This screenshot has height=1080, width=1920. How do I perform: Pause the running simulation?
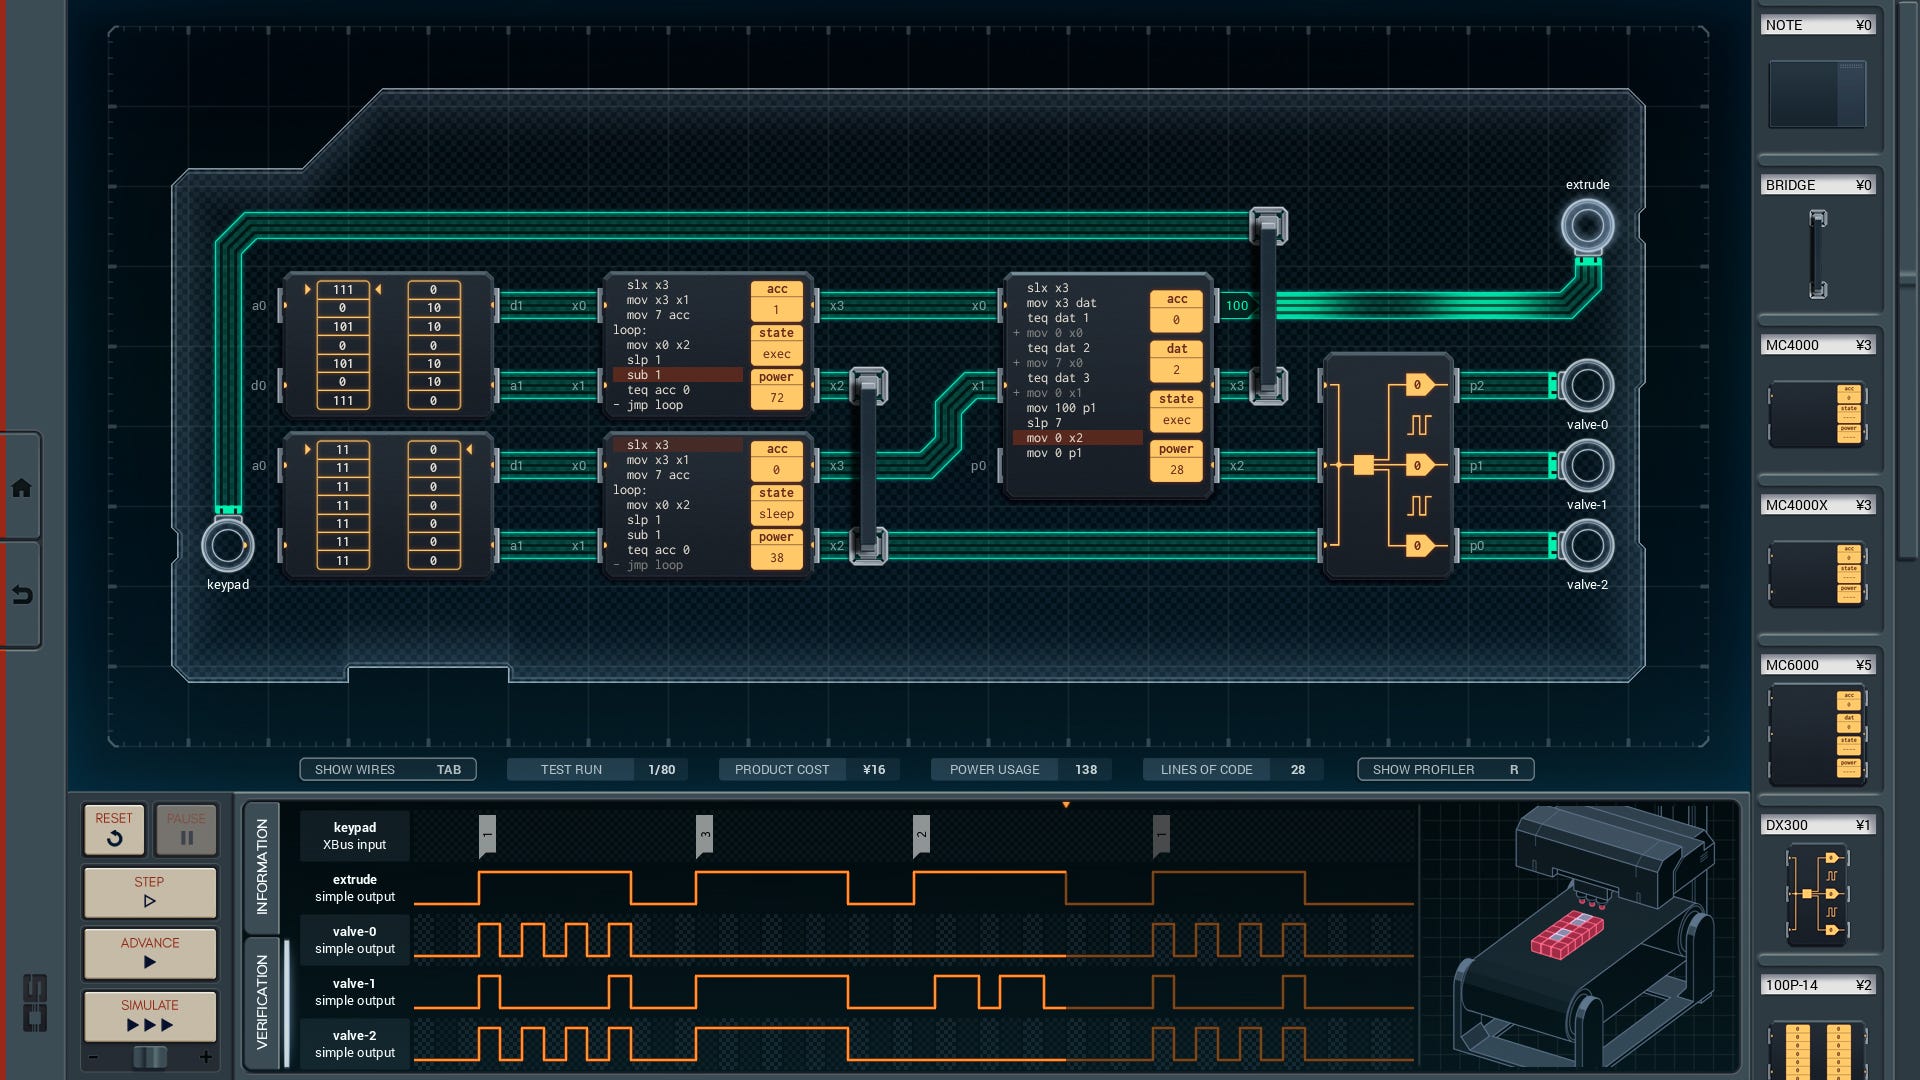(x=185, y=829)
